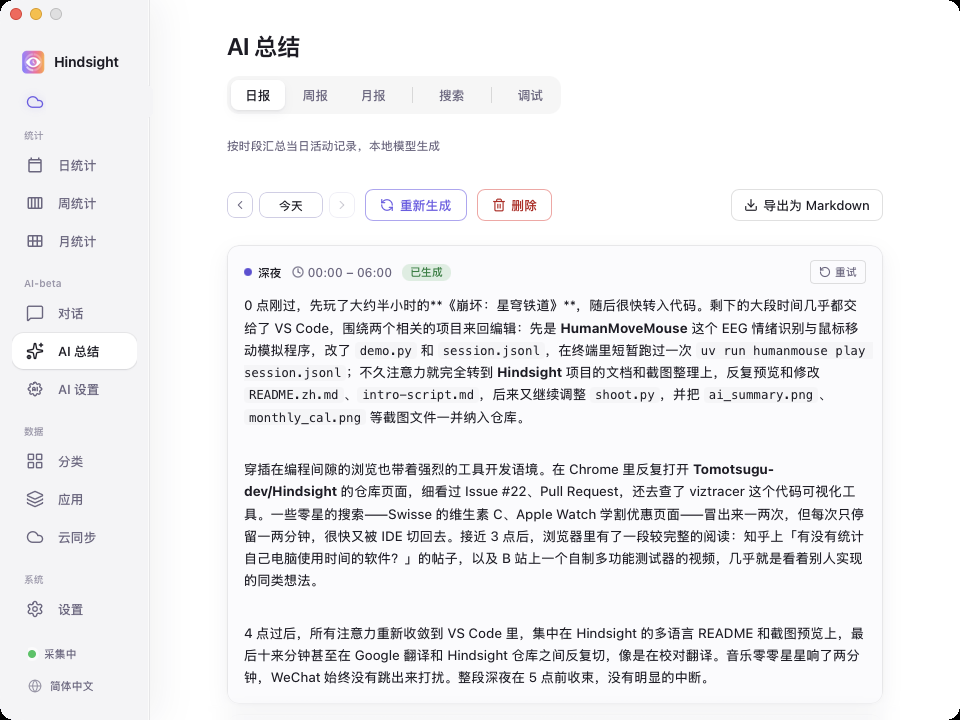Open 日统计 in the sidebar
This screenshot has height=720, width=960.
(75, 165)
